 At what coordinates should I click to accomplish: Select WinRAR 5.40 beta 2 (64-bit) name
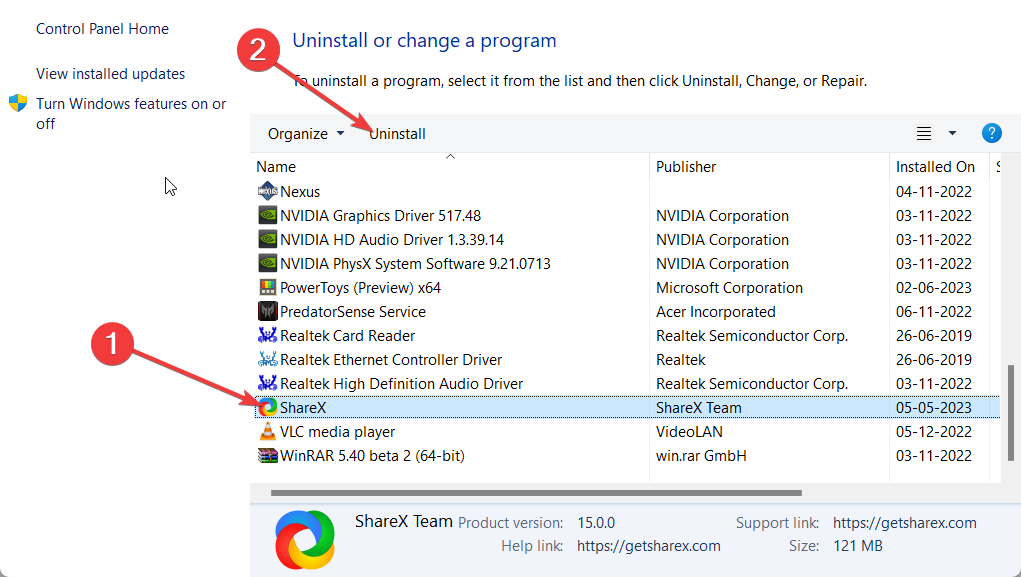pyautogui.click(x=372, y=456)
